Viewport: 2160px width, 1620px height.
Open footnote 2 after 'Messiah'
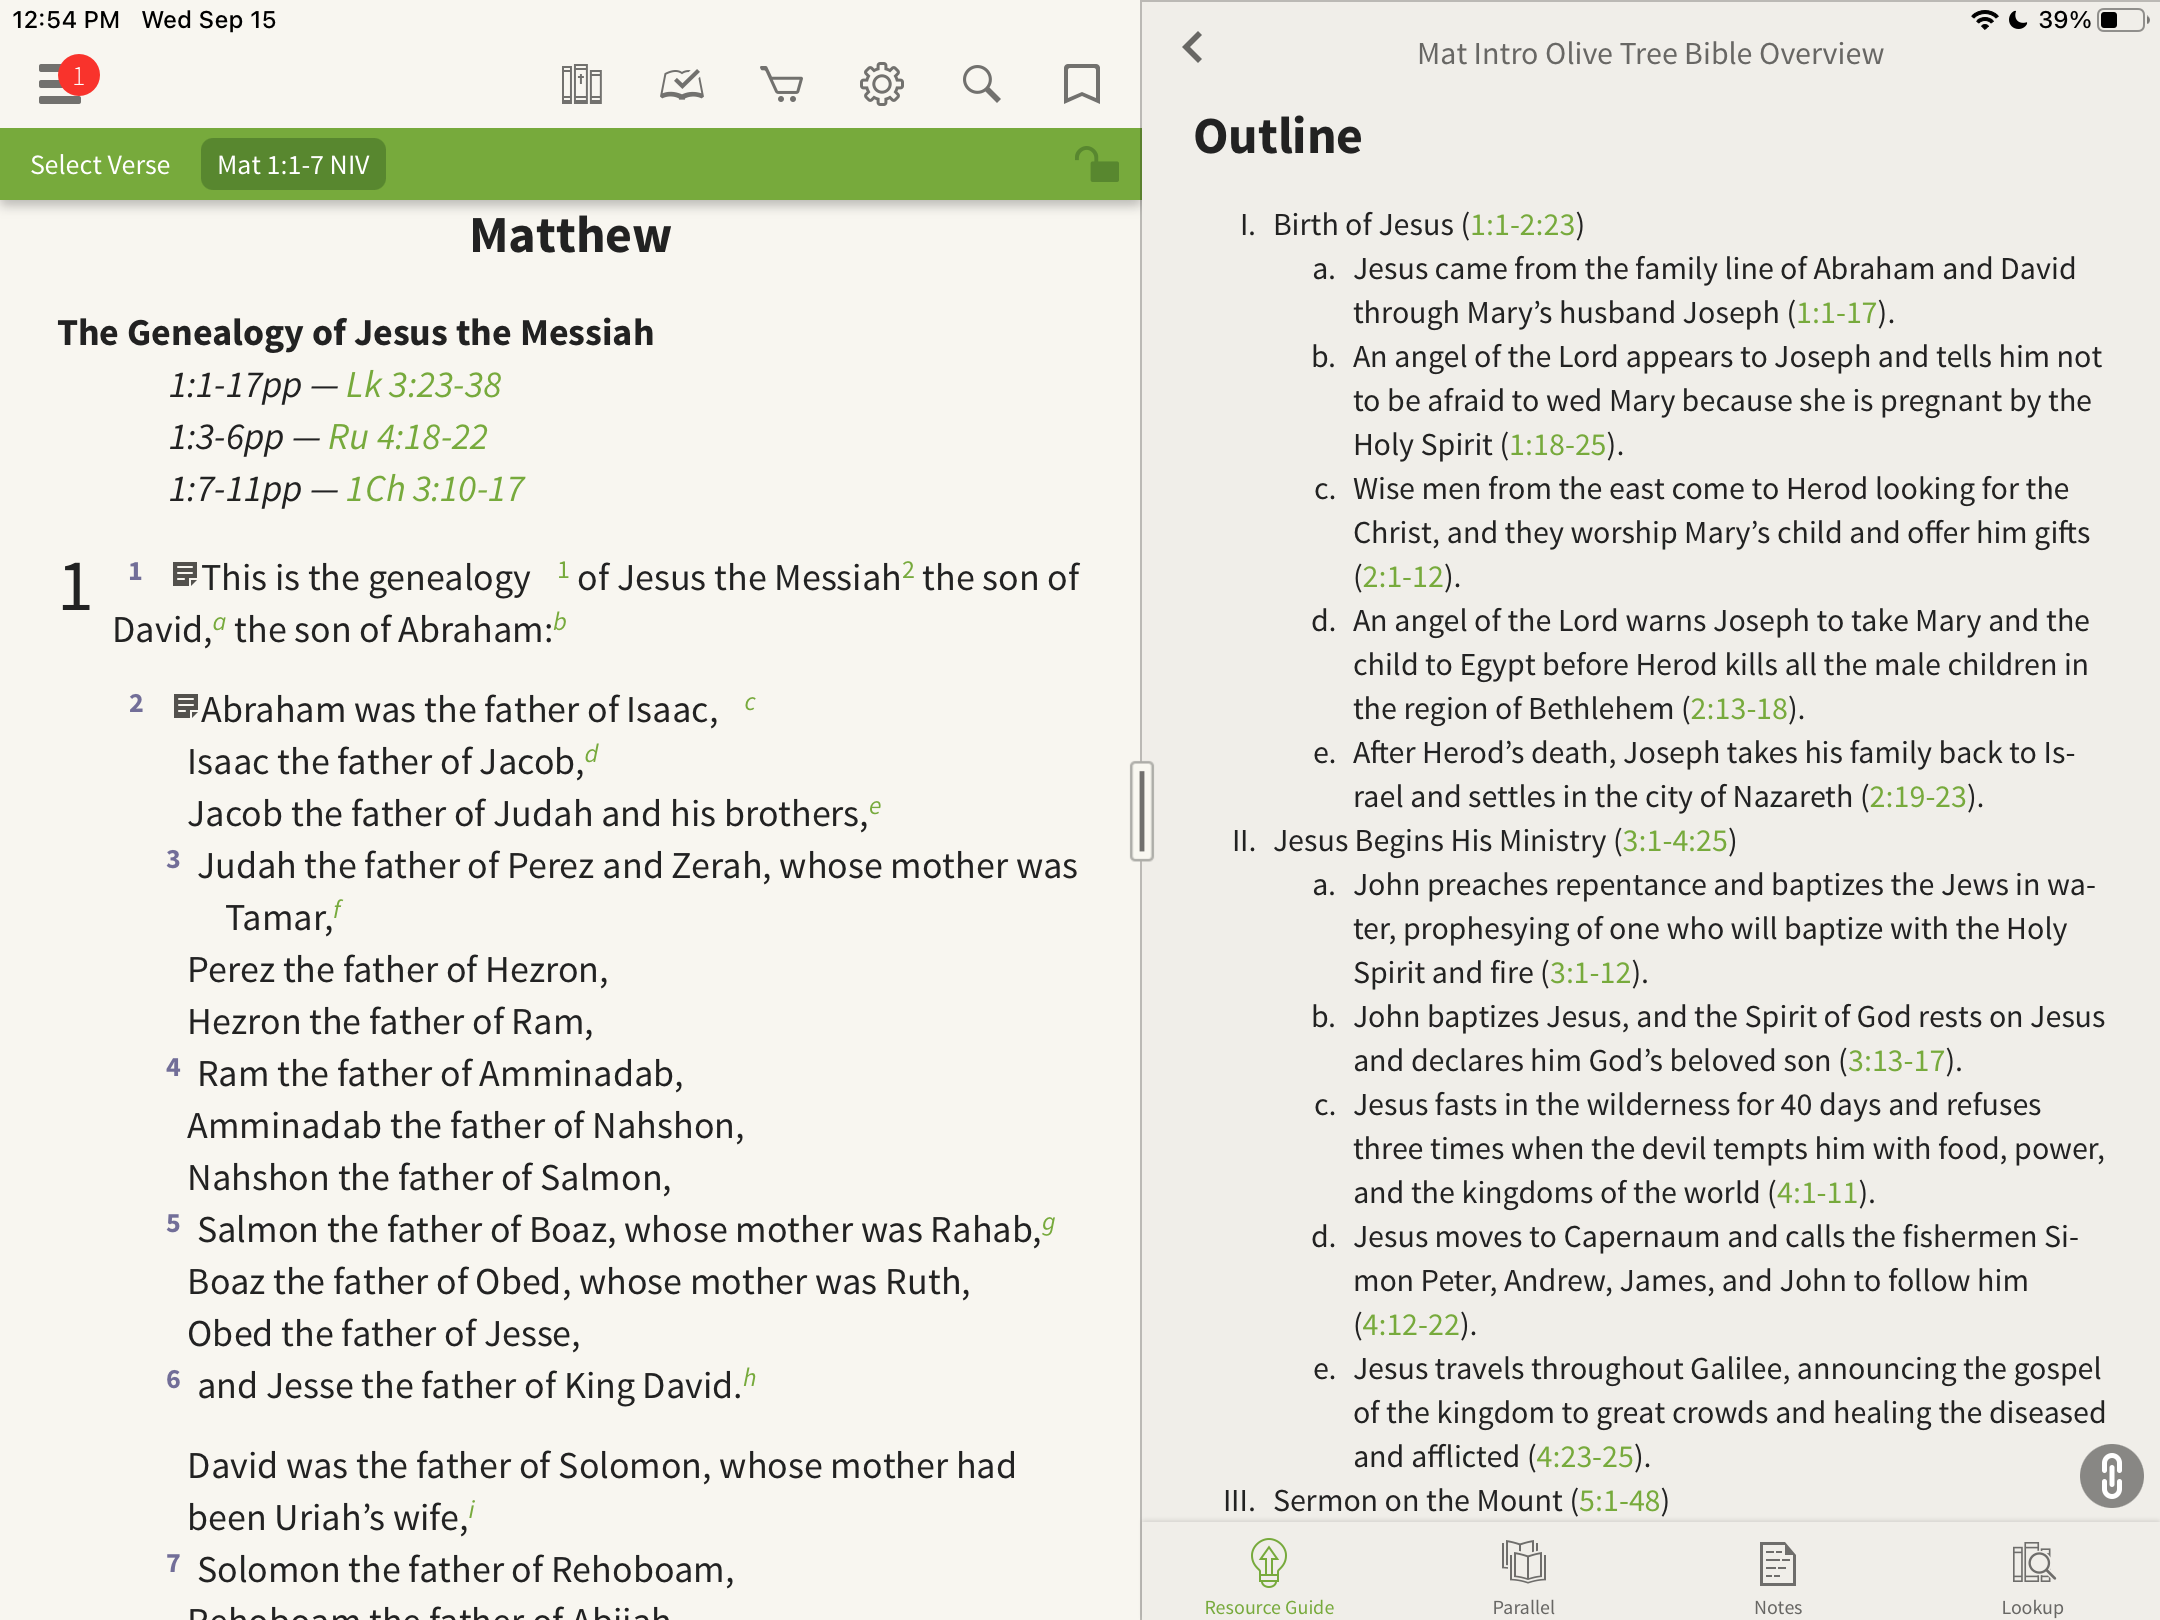908,570
